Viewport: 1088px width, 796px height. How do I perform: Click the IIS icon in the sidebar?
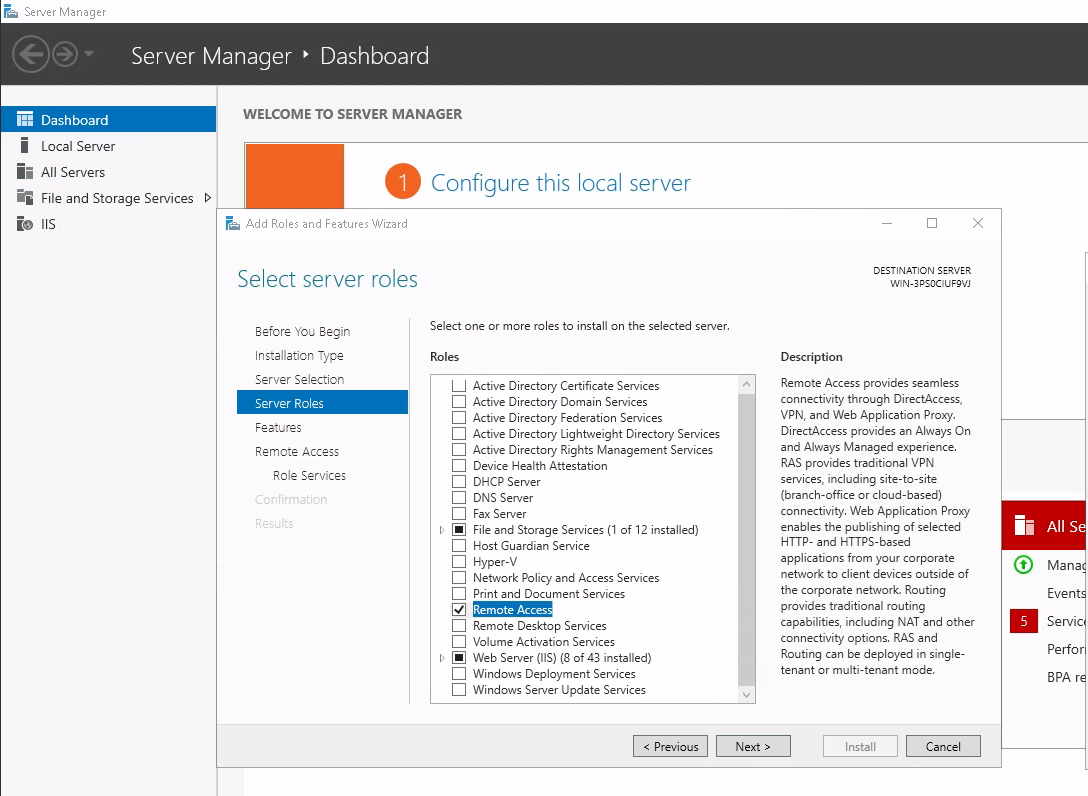tap(25, 223)
